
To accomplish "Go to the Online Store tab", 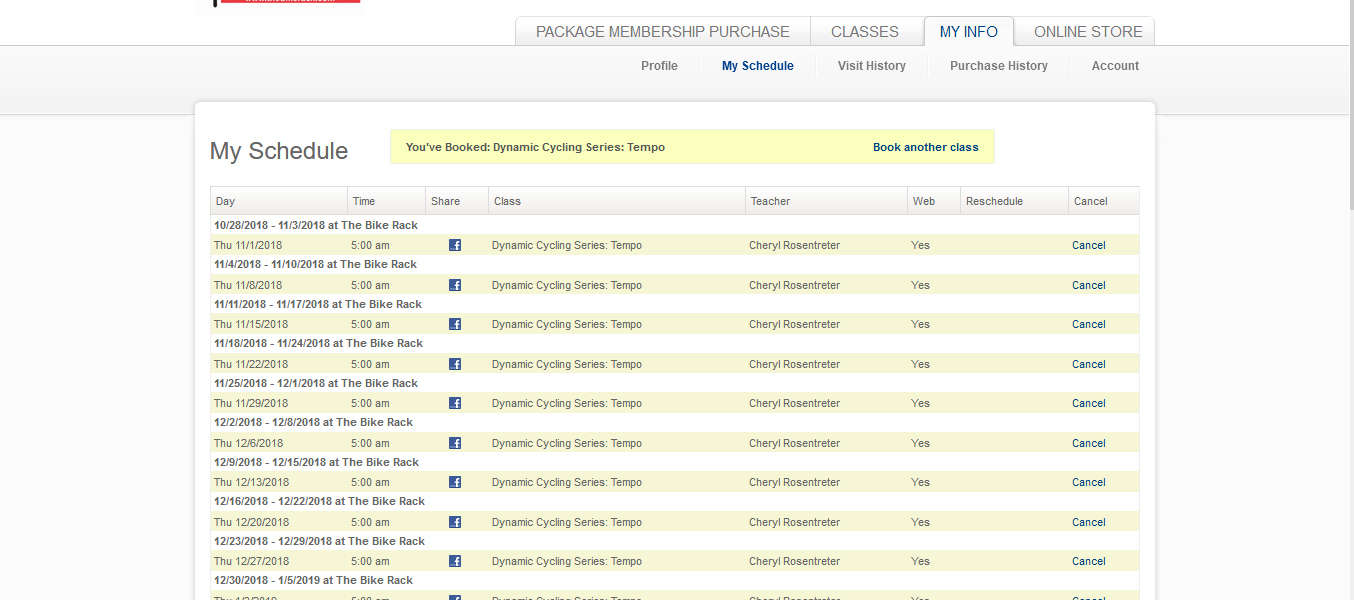I will tap(1087, 32).
